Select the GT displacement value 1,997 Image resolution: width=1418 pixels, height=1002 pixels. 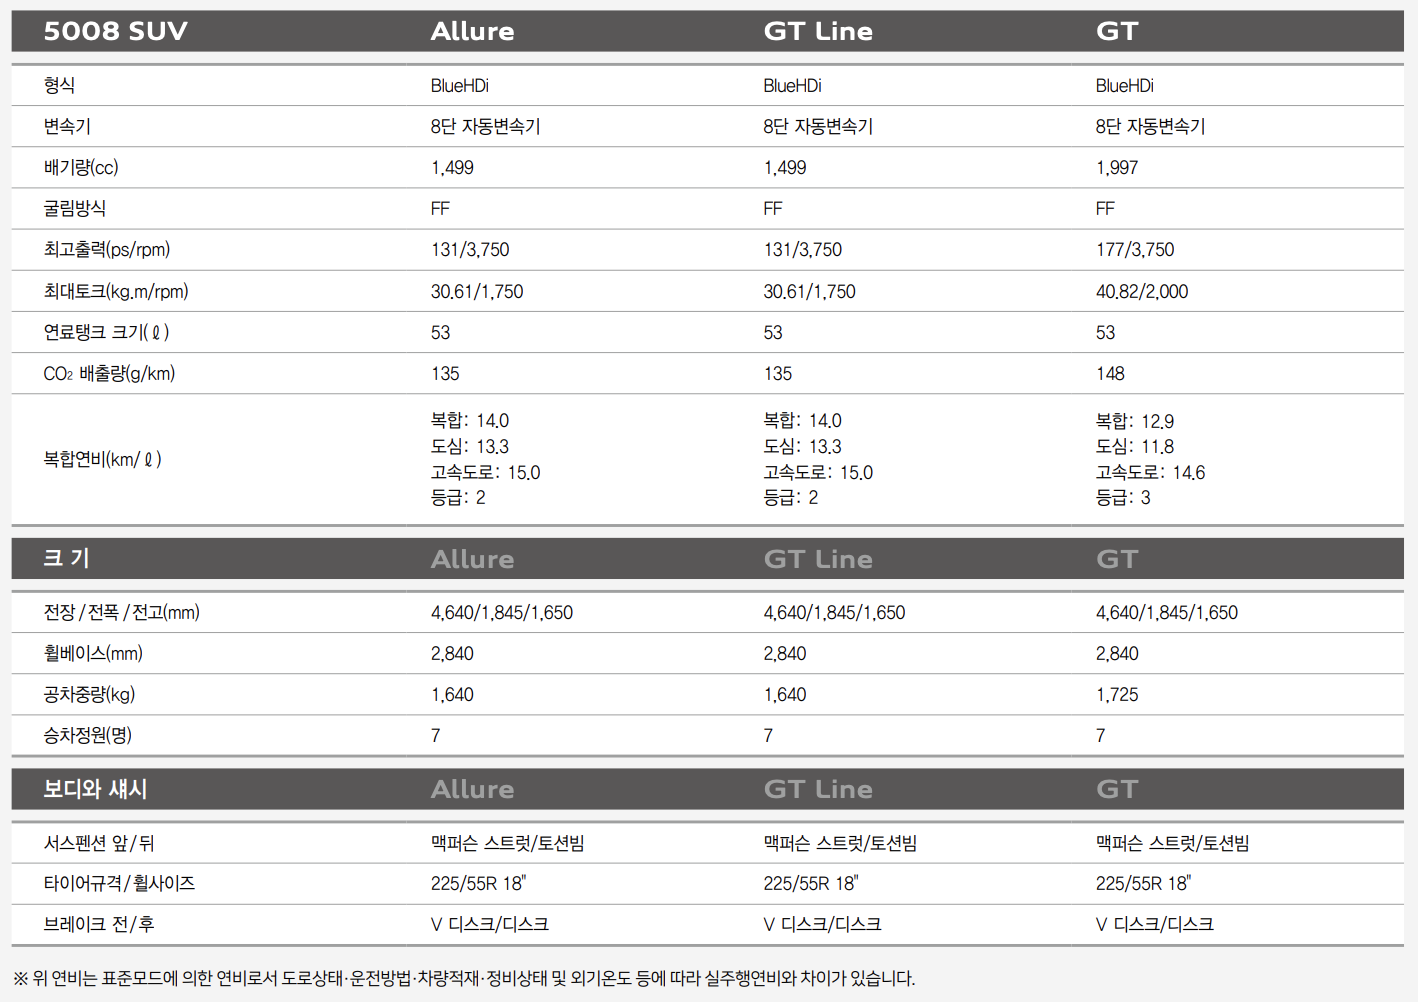coord(1117,167)
